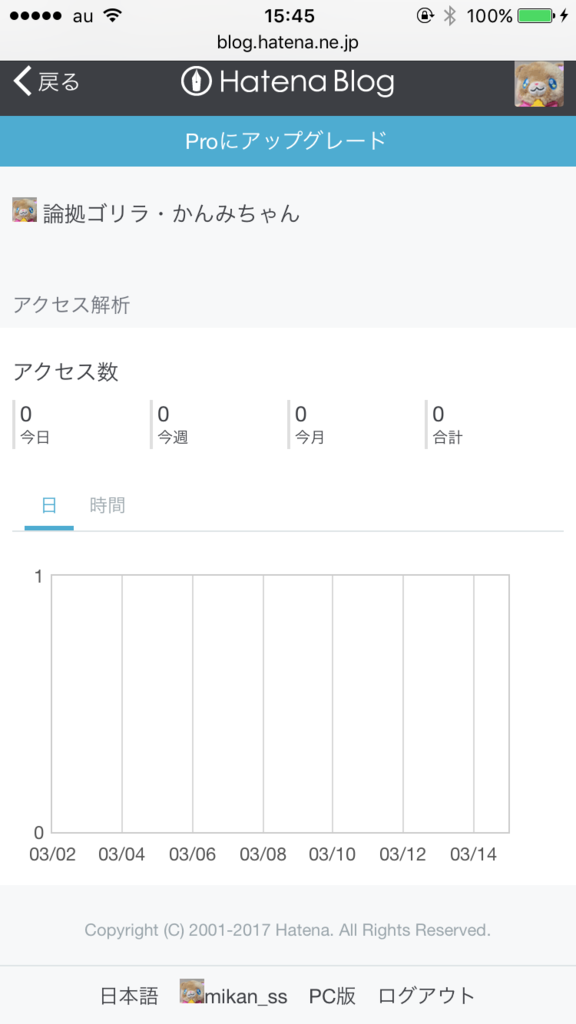This screenshot has height=1024, width=576.
Task: Tap the Wi-Fi icon in status bar
Action: point(114,16)
